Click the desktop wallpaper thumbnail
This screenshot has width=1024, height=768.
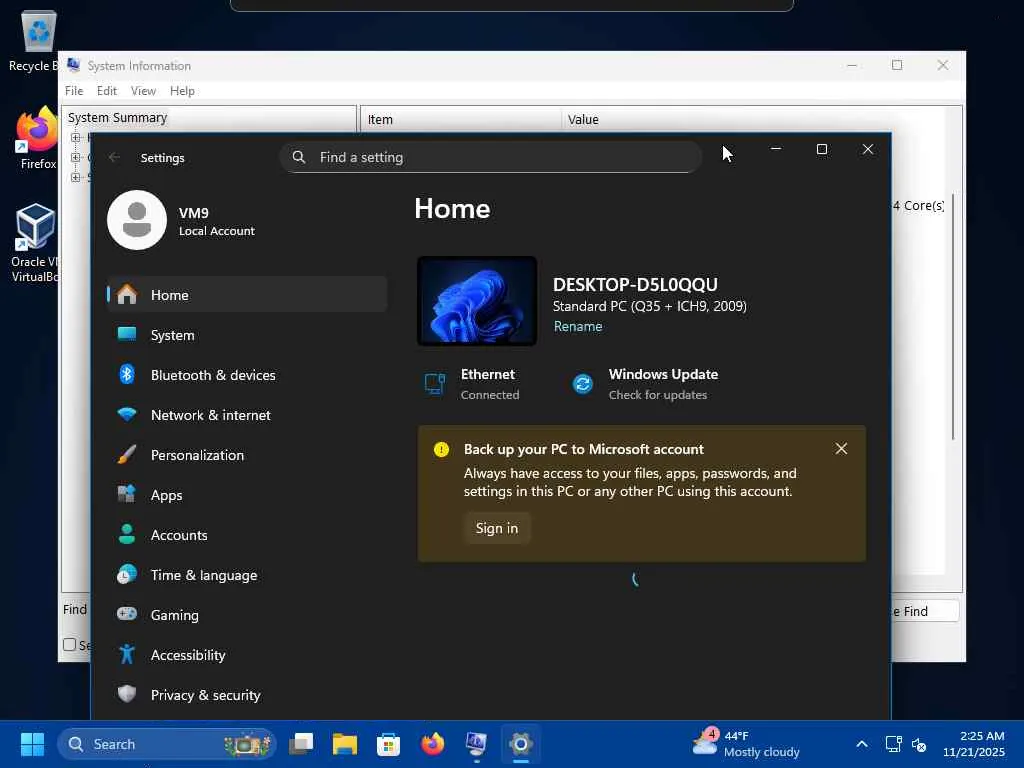477,301
